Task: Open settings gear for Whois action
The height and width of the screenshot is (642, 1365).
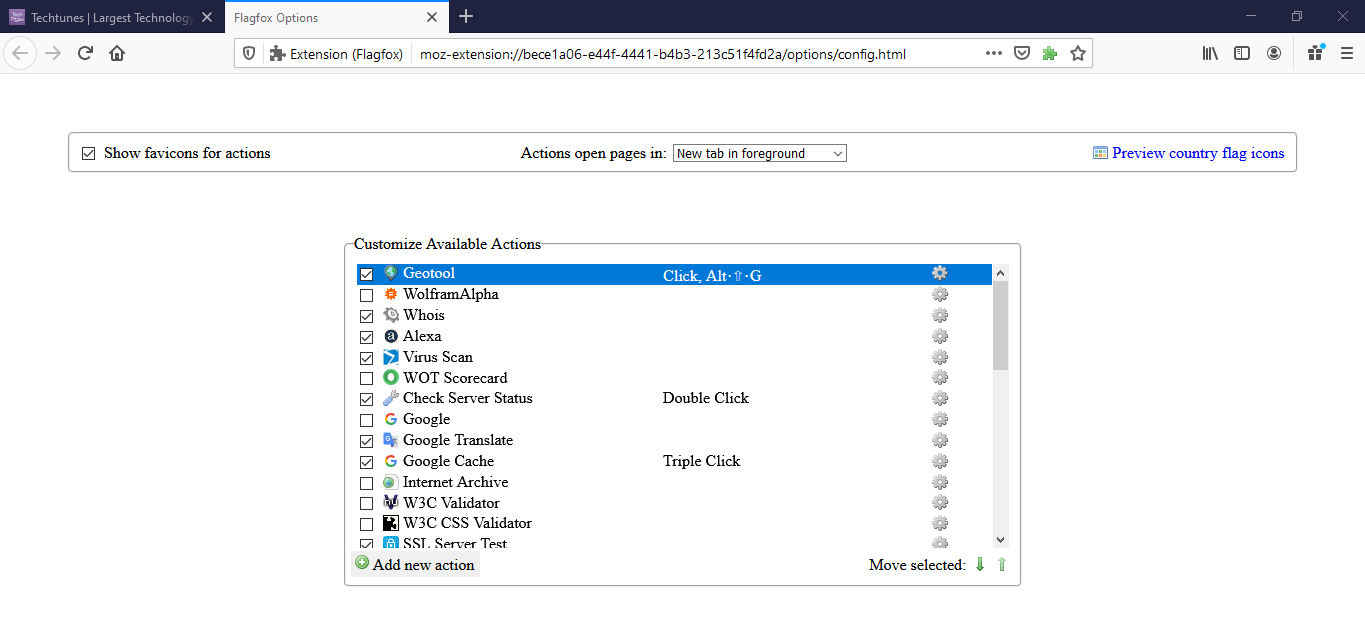Action: (x=939, y=315)
